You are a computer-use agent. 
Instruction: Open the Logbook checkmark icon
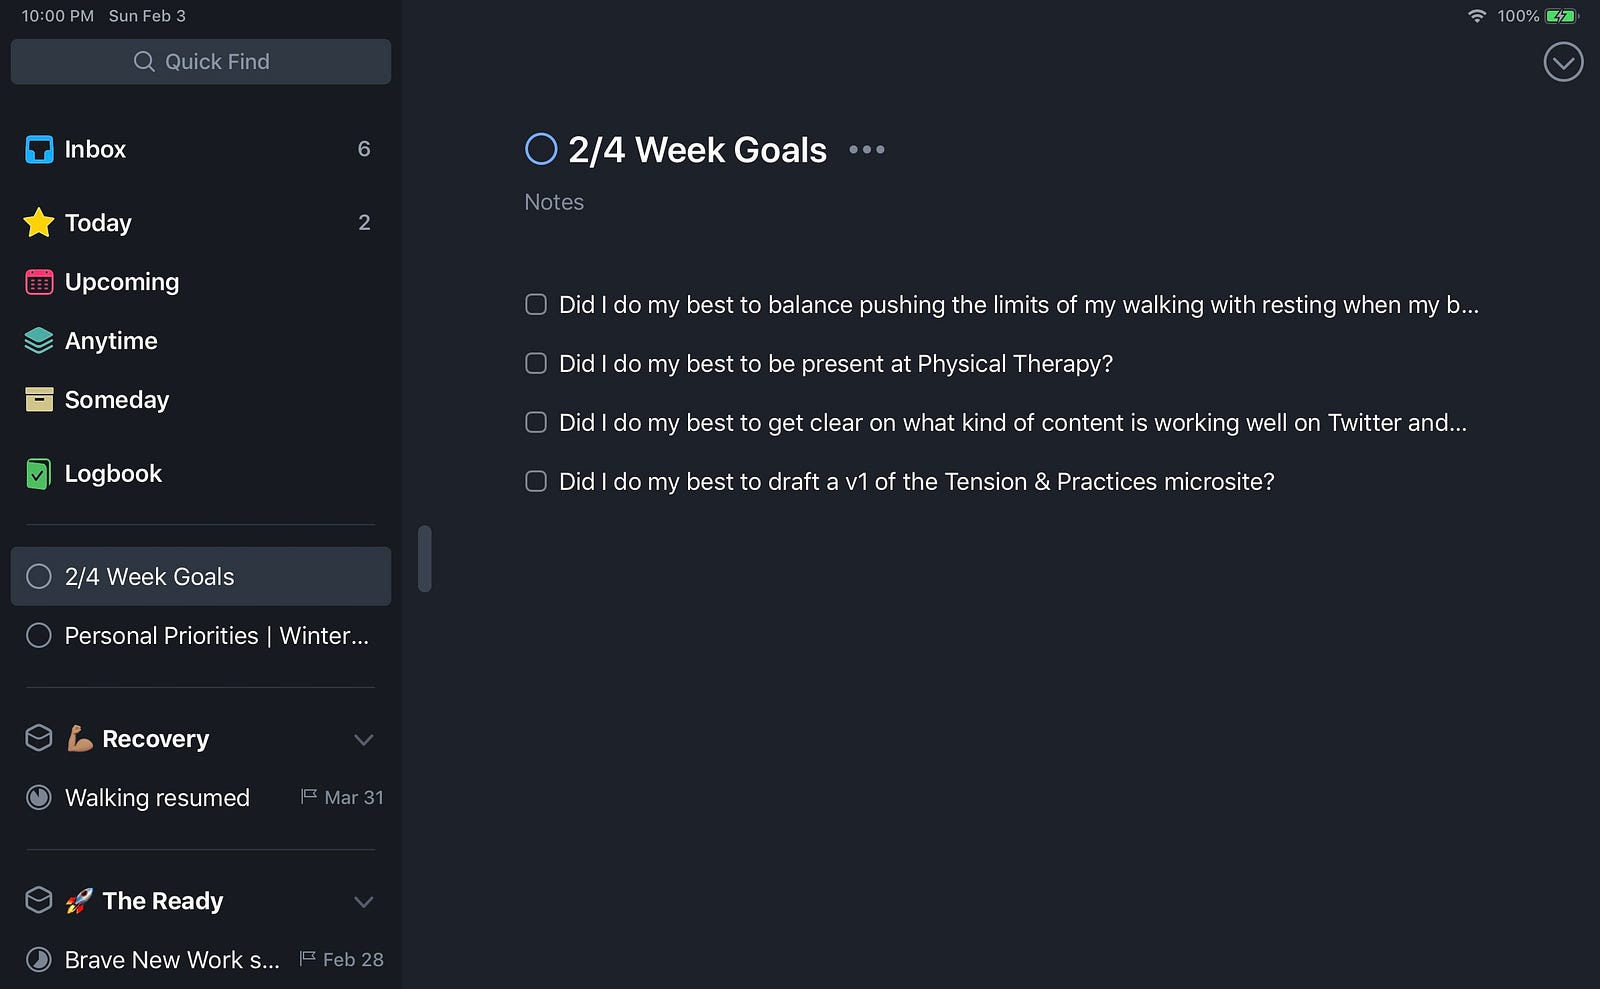coord(38,474)
